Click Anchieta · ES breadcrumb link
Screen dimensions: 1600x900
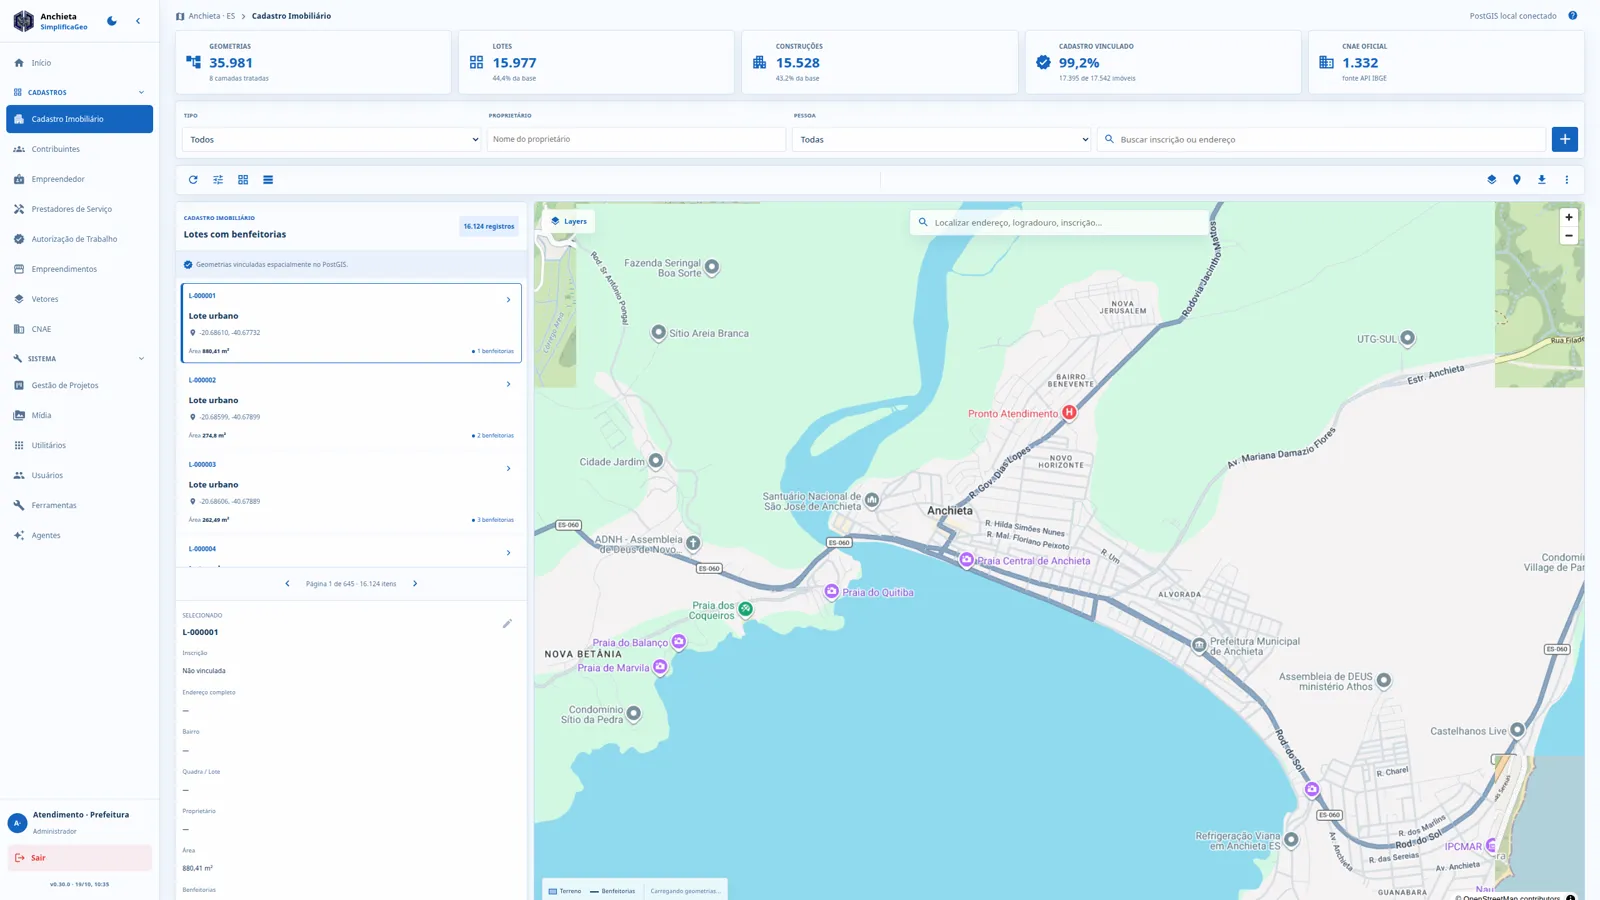[211, 16]
